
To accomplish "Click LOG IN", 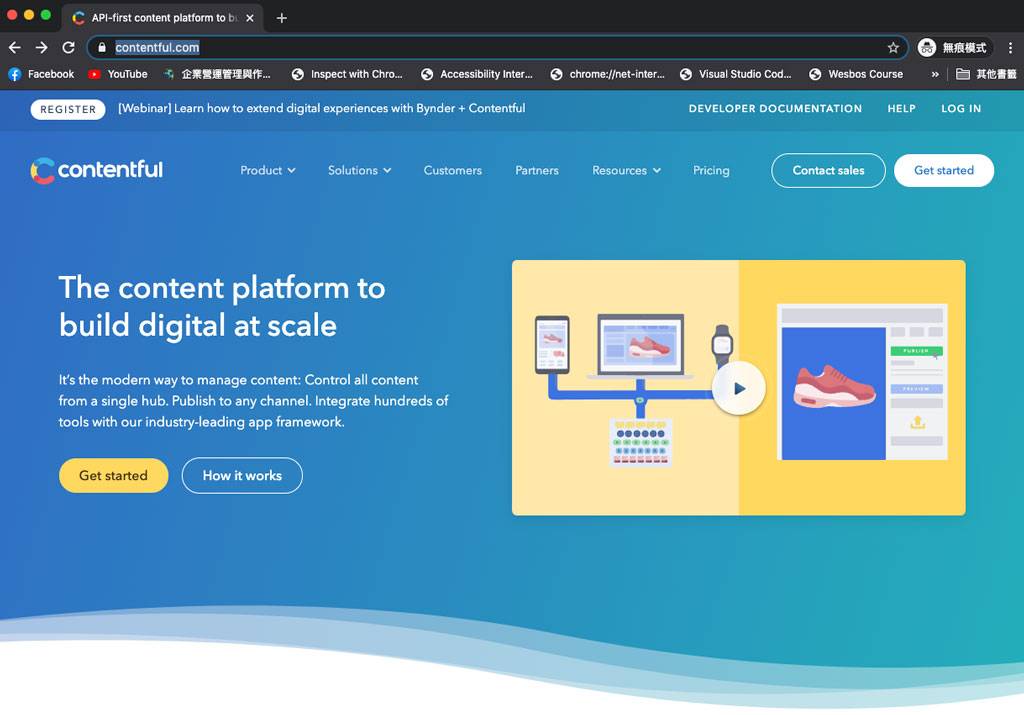I will [x=961, y=108].
